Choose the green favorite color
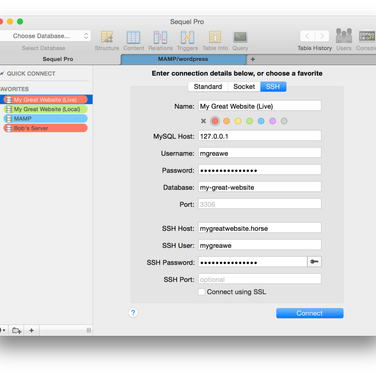Image resolution: width=376 pixels, height=376 pixels. click(249, 121)
